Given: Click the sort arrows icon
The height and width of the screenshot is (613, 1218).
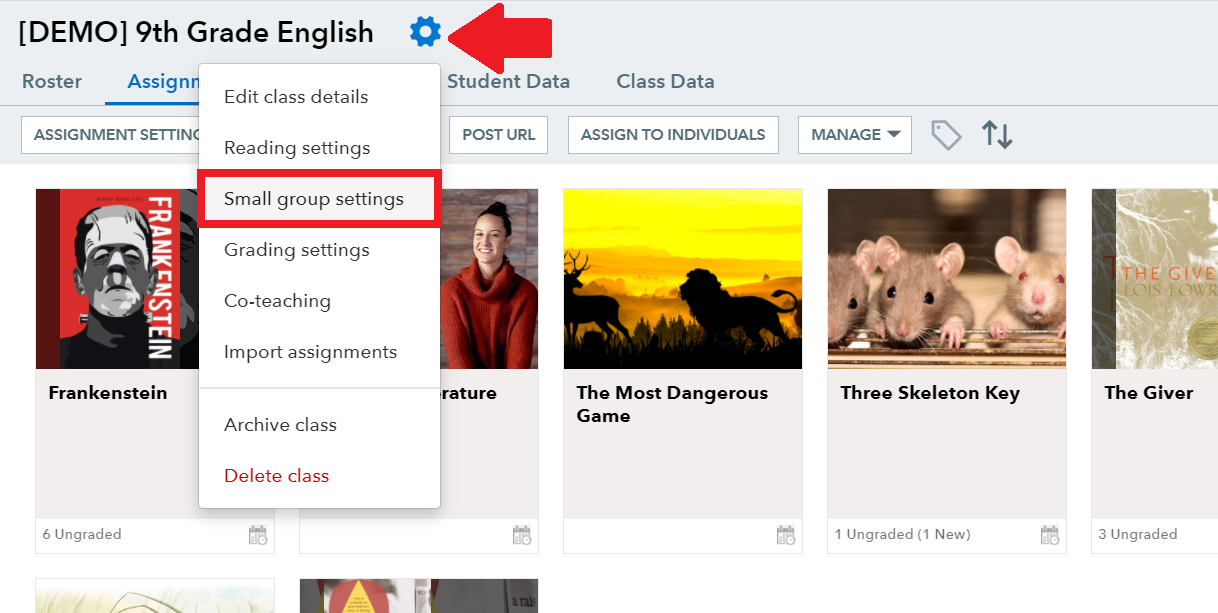Looking at the screenshot, I should coord(997,135).
